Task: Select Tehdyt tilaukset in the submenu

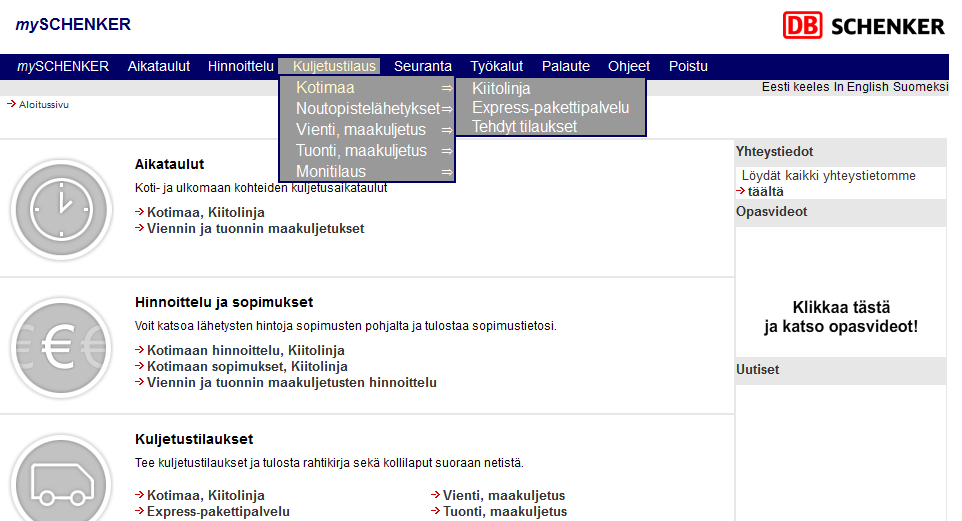Action: pyautogui.click(x=524, y=126)
